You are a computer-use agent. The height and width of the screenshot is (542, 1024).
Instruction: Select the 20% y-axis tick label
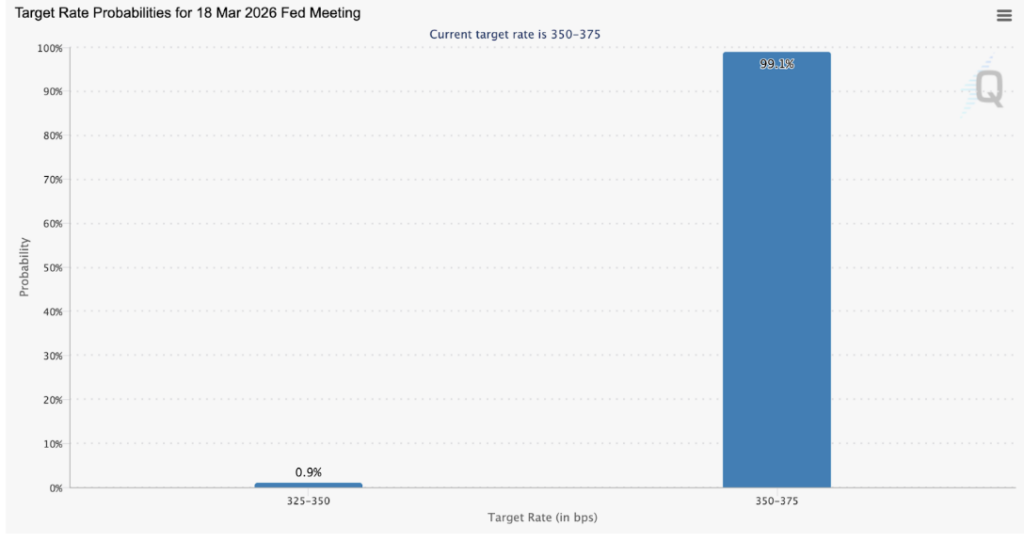[52, 400]
